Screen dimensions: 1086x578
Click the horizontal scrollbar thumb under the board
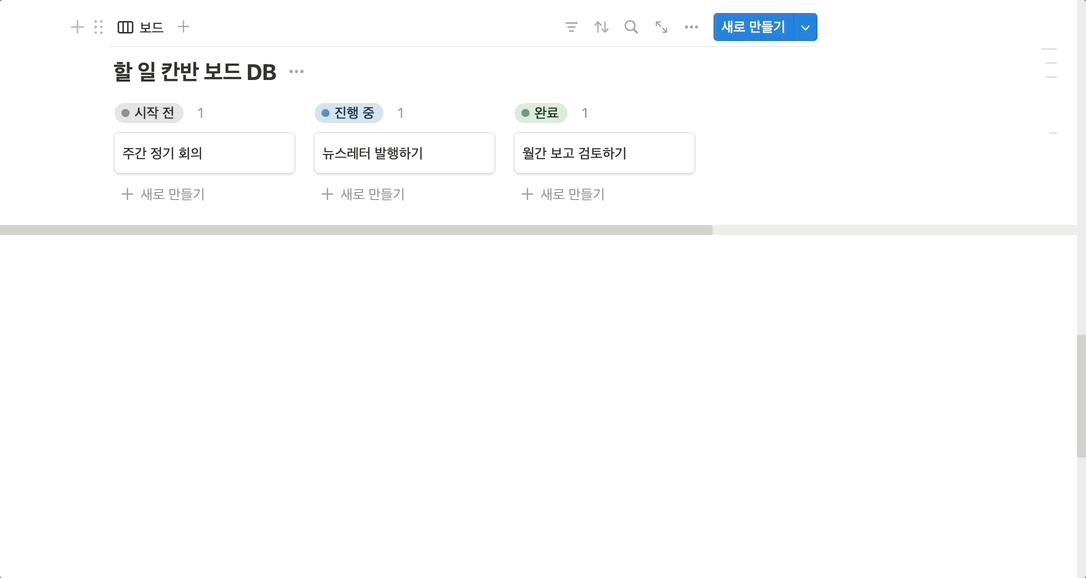point(356,230)
